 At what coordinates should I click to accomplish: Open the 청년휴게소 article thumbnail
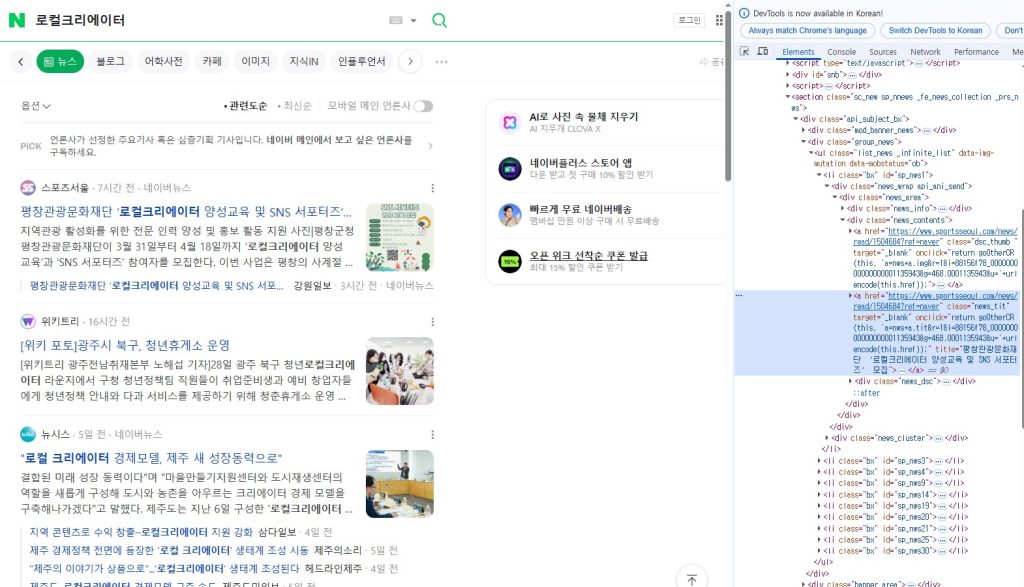pos(400,371)
